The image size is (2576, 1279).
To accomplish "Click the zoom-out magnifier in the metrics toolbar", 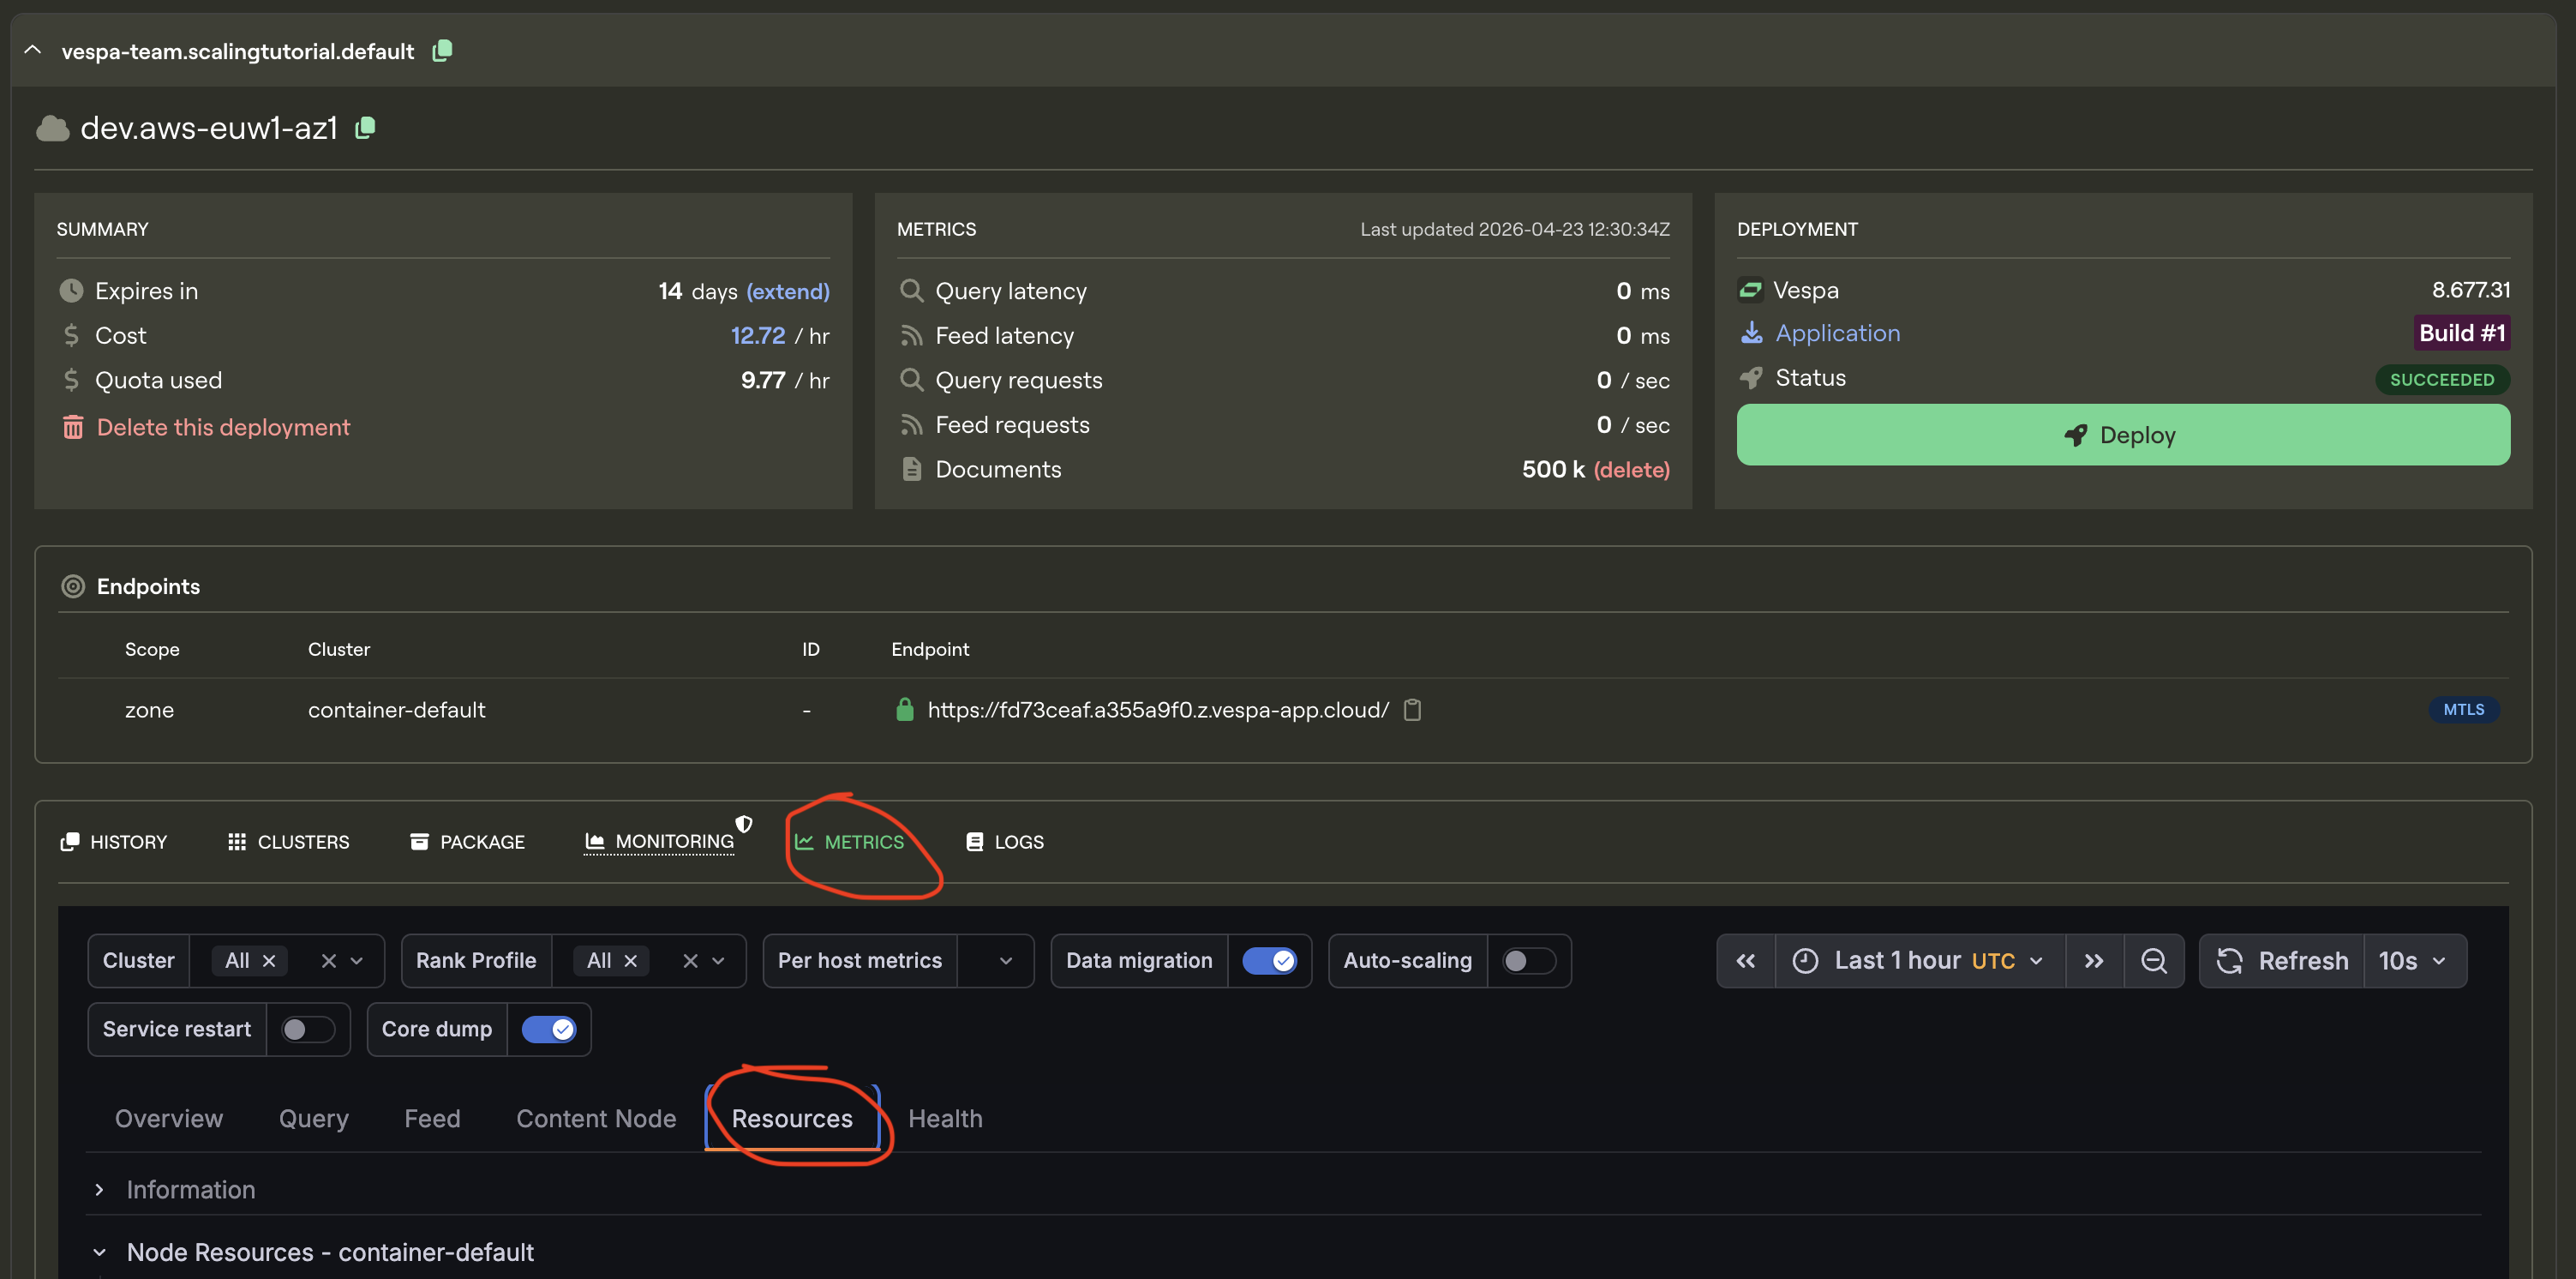I will pyautogui.click(x=2154, y=960).
